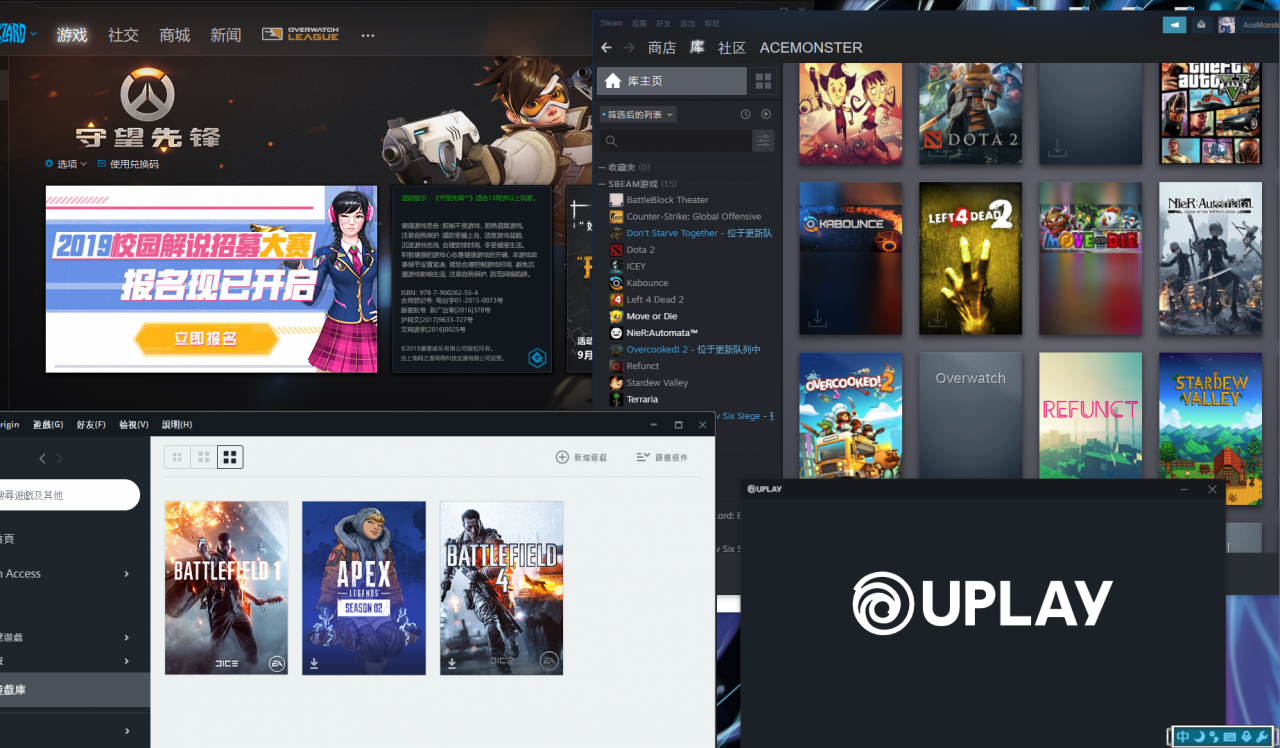This screenshot has width=1280, height=748.
Task: Click download icon on Battlefield 4 cover
Action: coord(452,662)
